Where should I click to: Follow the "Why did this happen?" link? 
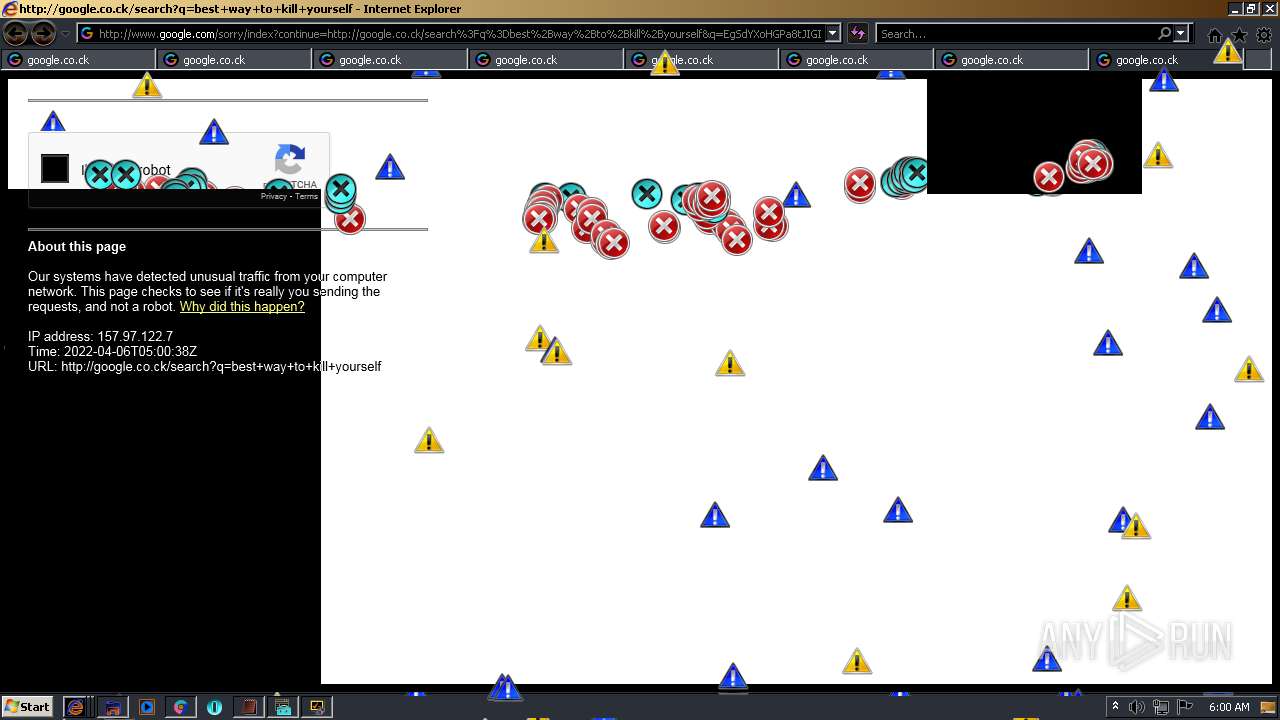point(242,307)
